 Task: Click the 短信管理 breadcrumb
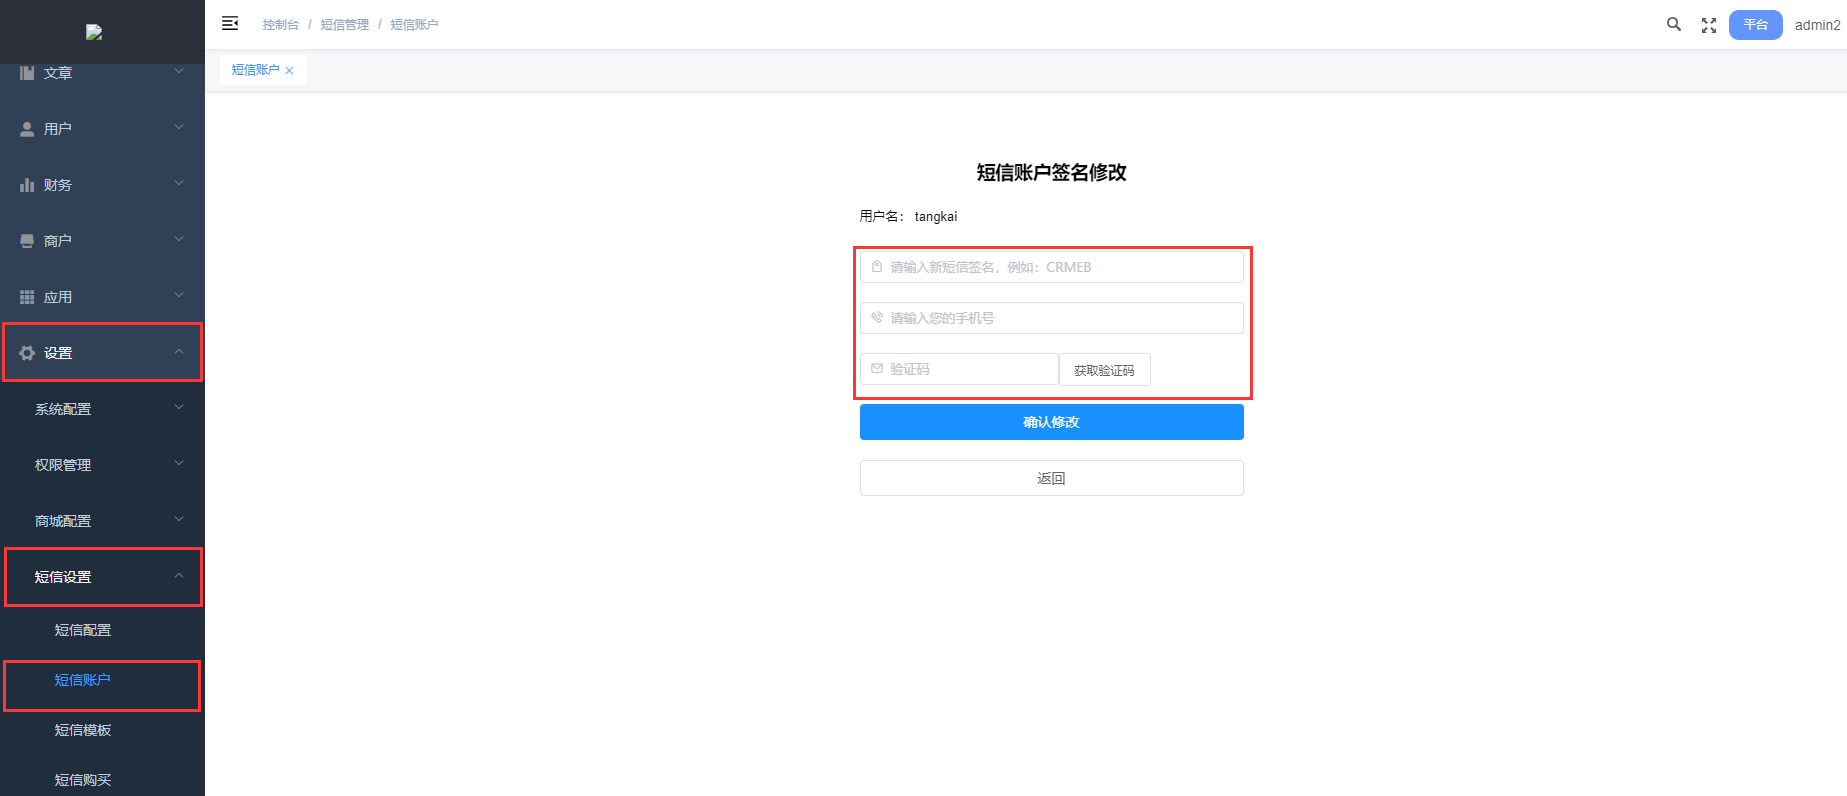(x=344, y=24)
